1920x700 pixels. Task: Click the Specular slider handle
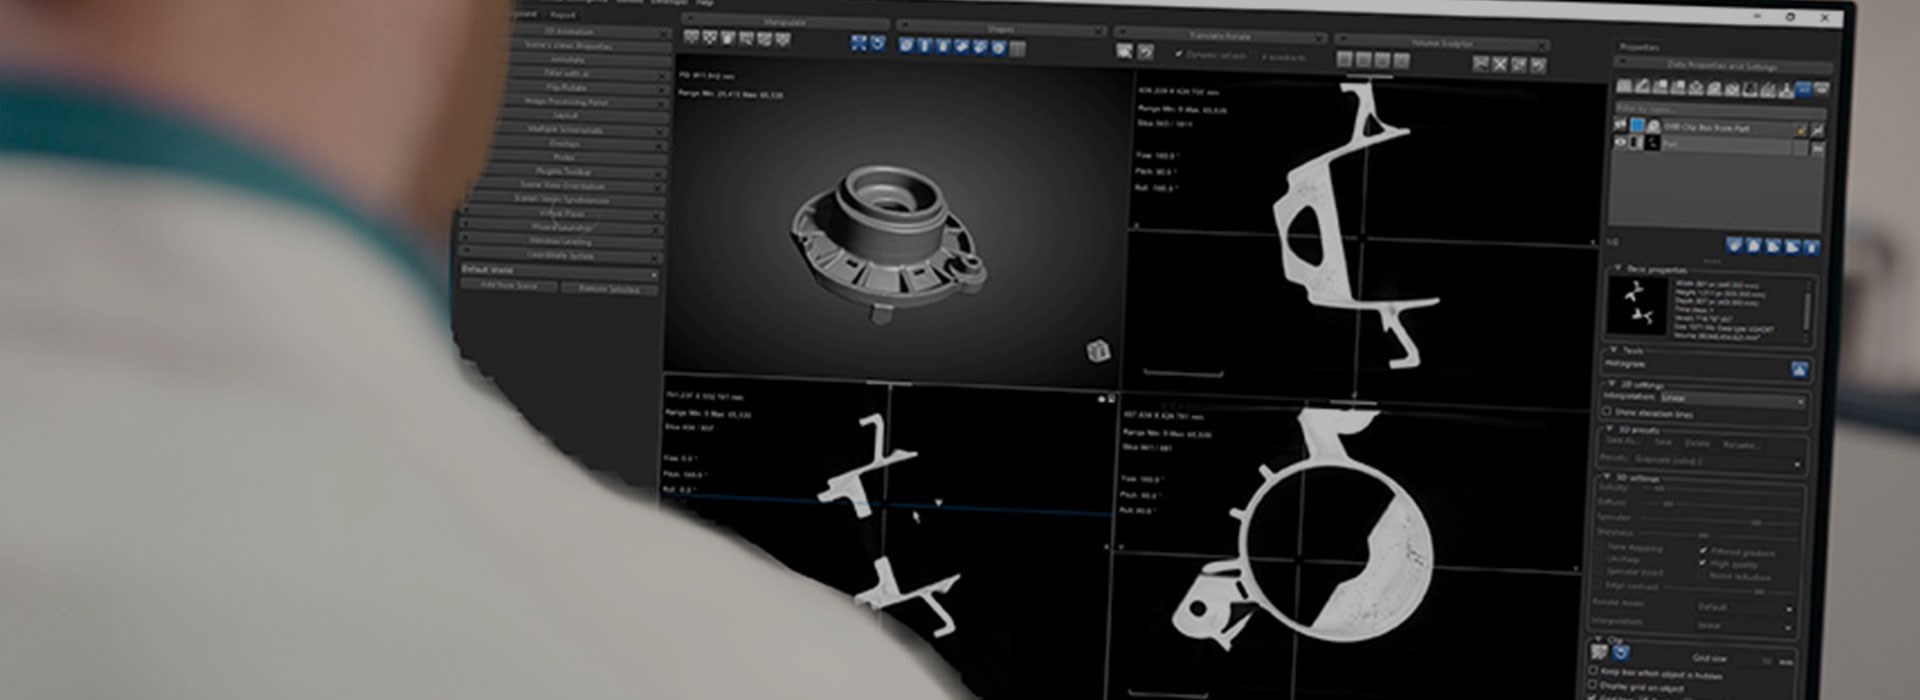click(1756, 523)
